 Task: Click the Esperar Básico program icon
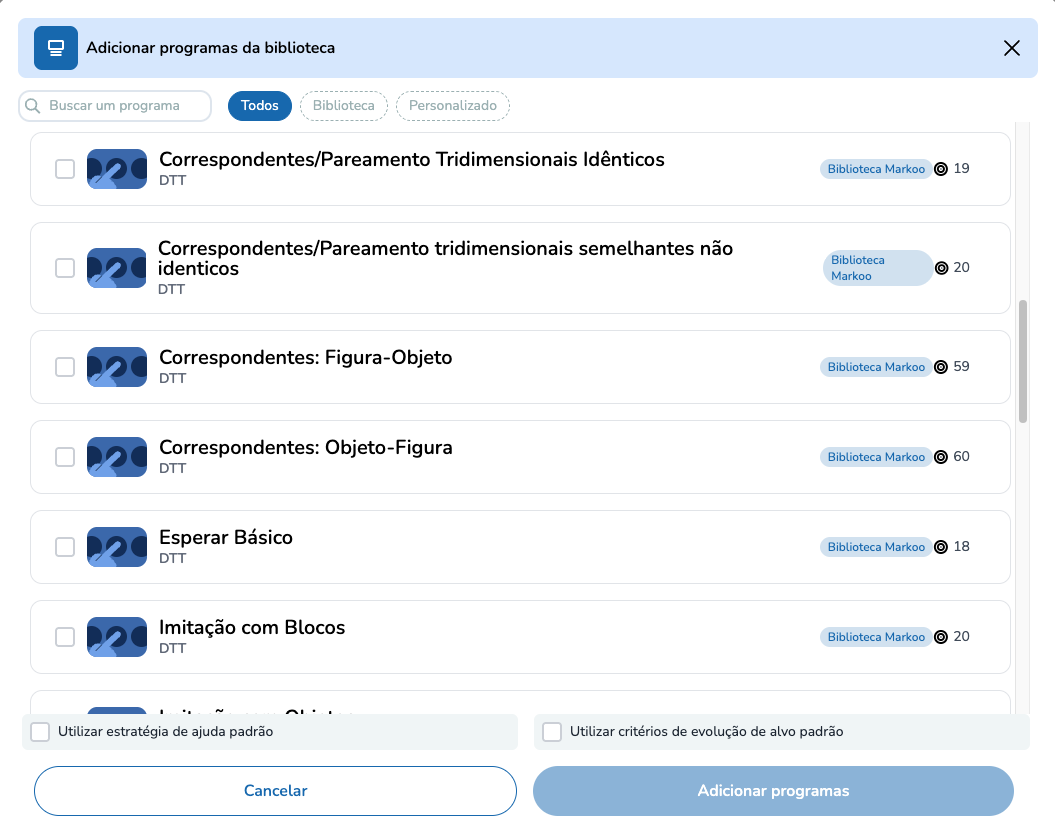click(117, 547)
